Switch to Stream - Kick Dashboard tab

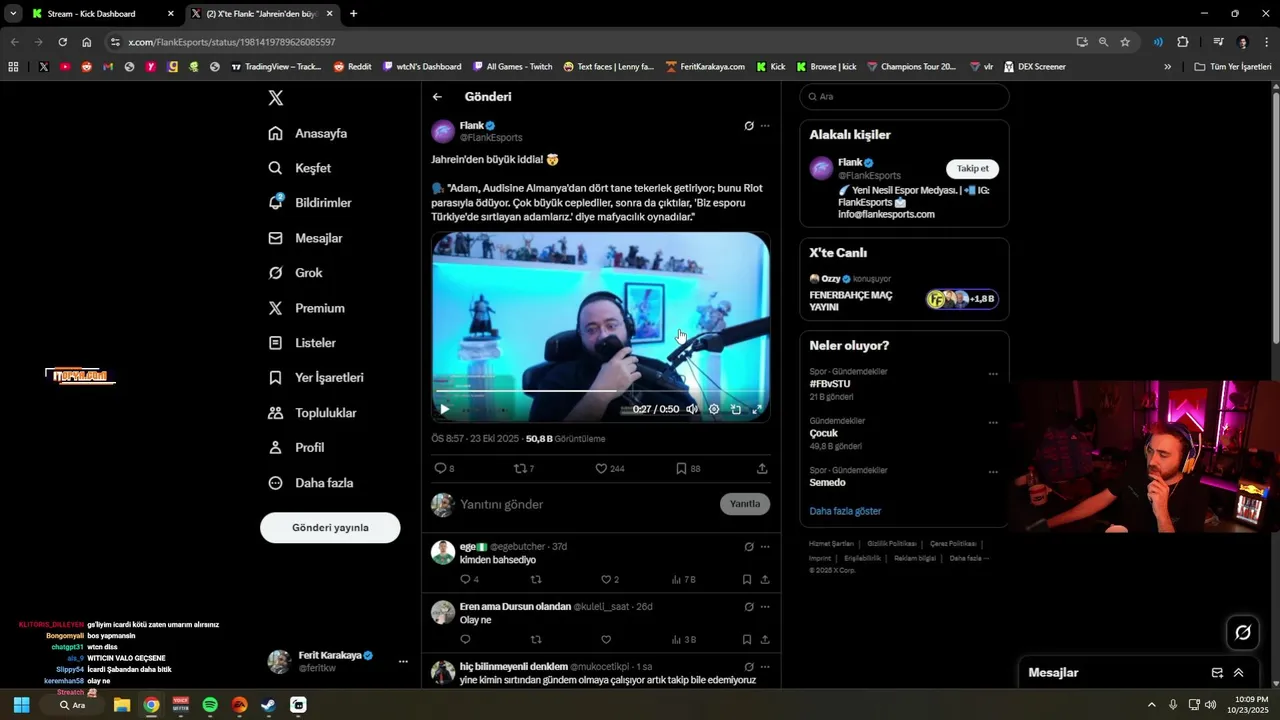point(100,14)
